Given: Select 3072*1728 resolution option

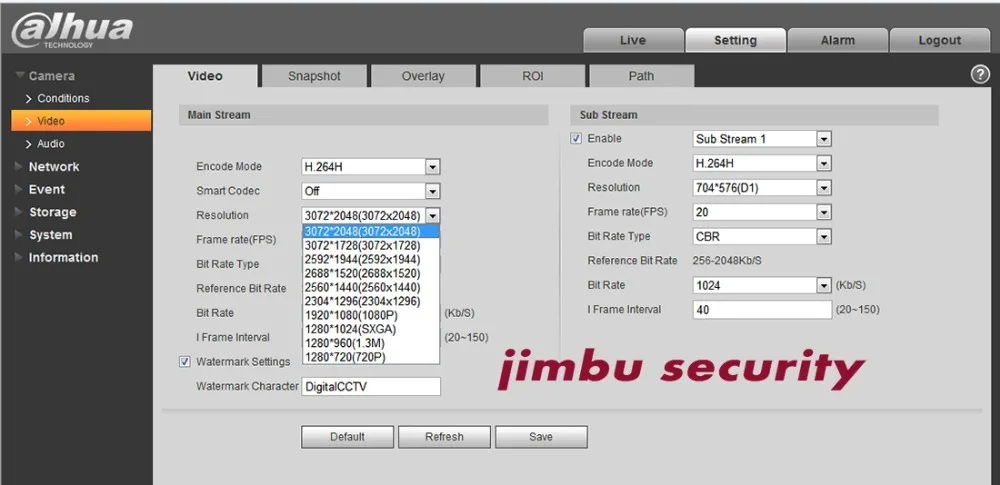Looking at the screenshot, I should [371, 245].
